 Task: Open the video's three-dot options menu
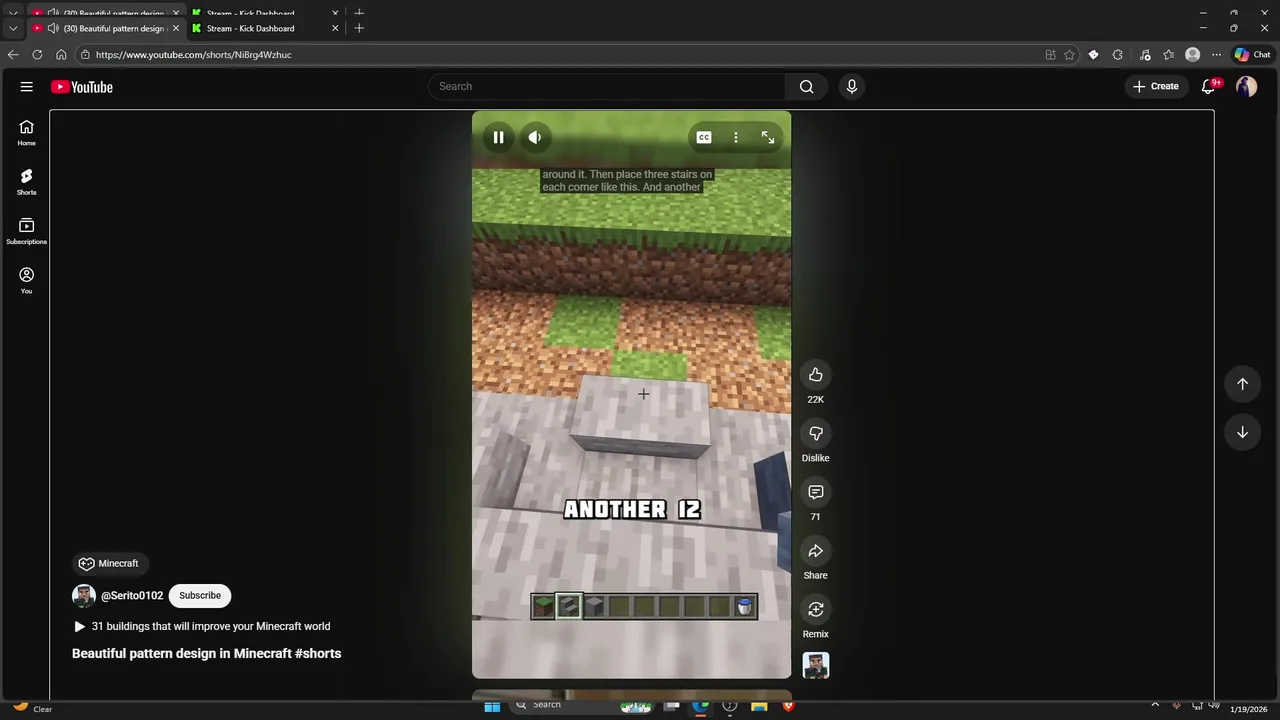(x=736, y=138)
